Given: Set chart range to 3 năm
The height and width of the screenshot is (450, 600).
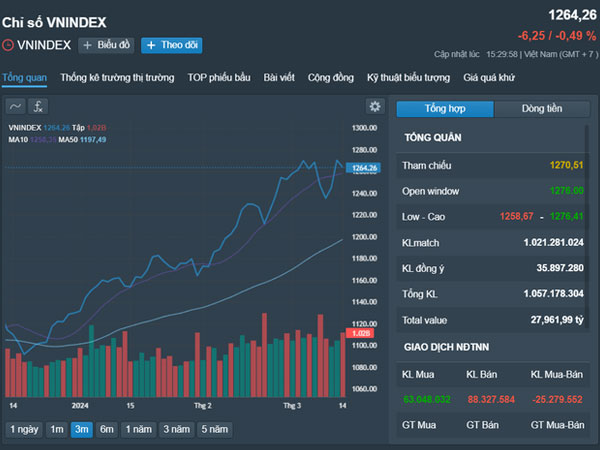Looking at the screenshot, I should (x=176, y=429).
